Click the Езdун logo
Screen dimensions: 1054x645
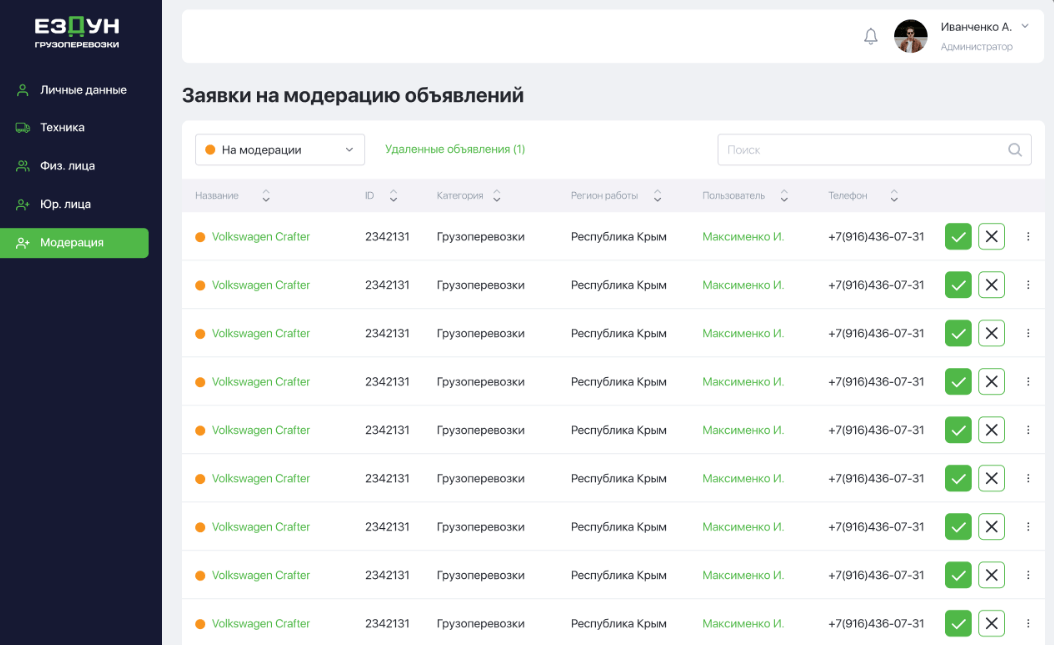pos(76,32)
